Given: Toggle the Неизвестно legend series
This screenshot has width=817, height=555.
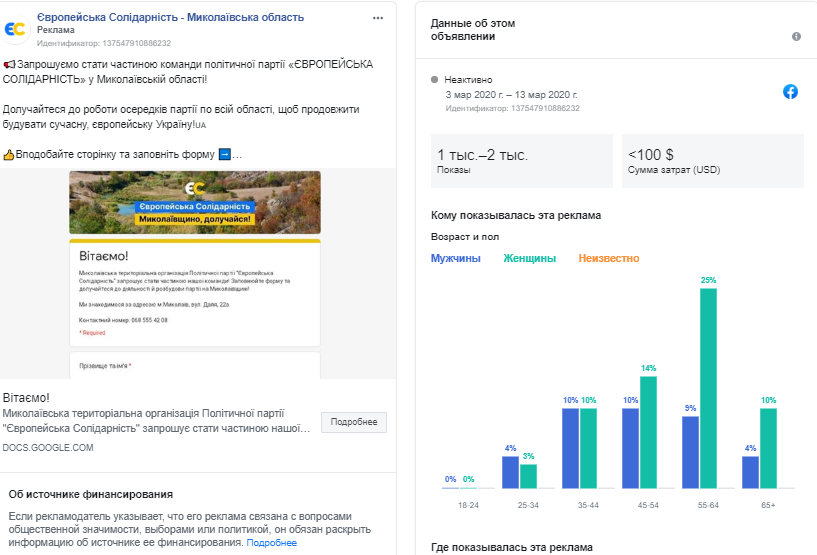Looking at the screenshot, I should point(608,258).
